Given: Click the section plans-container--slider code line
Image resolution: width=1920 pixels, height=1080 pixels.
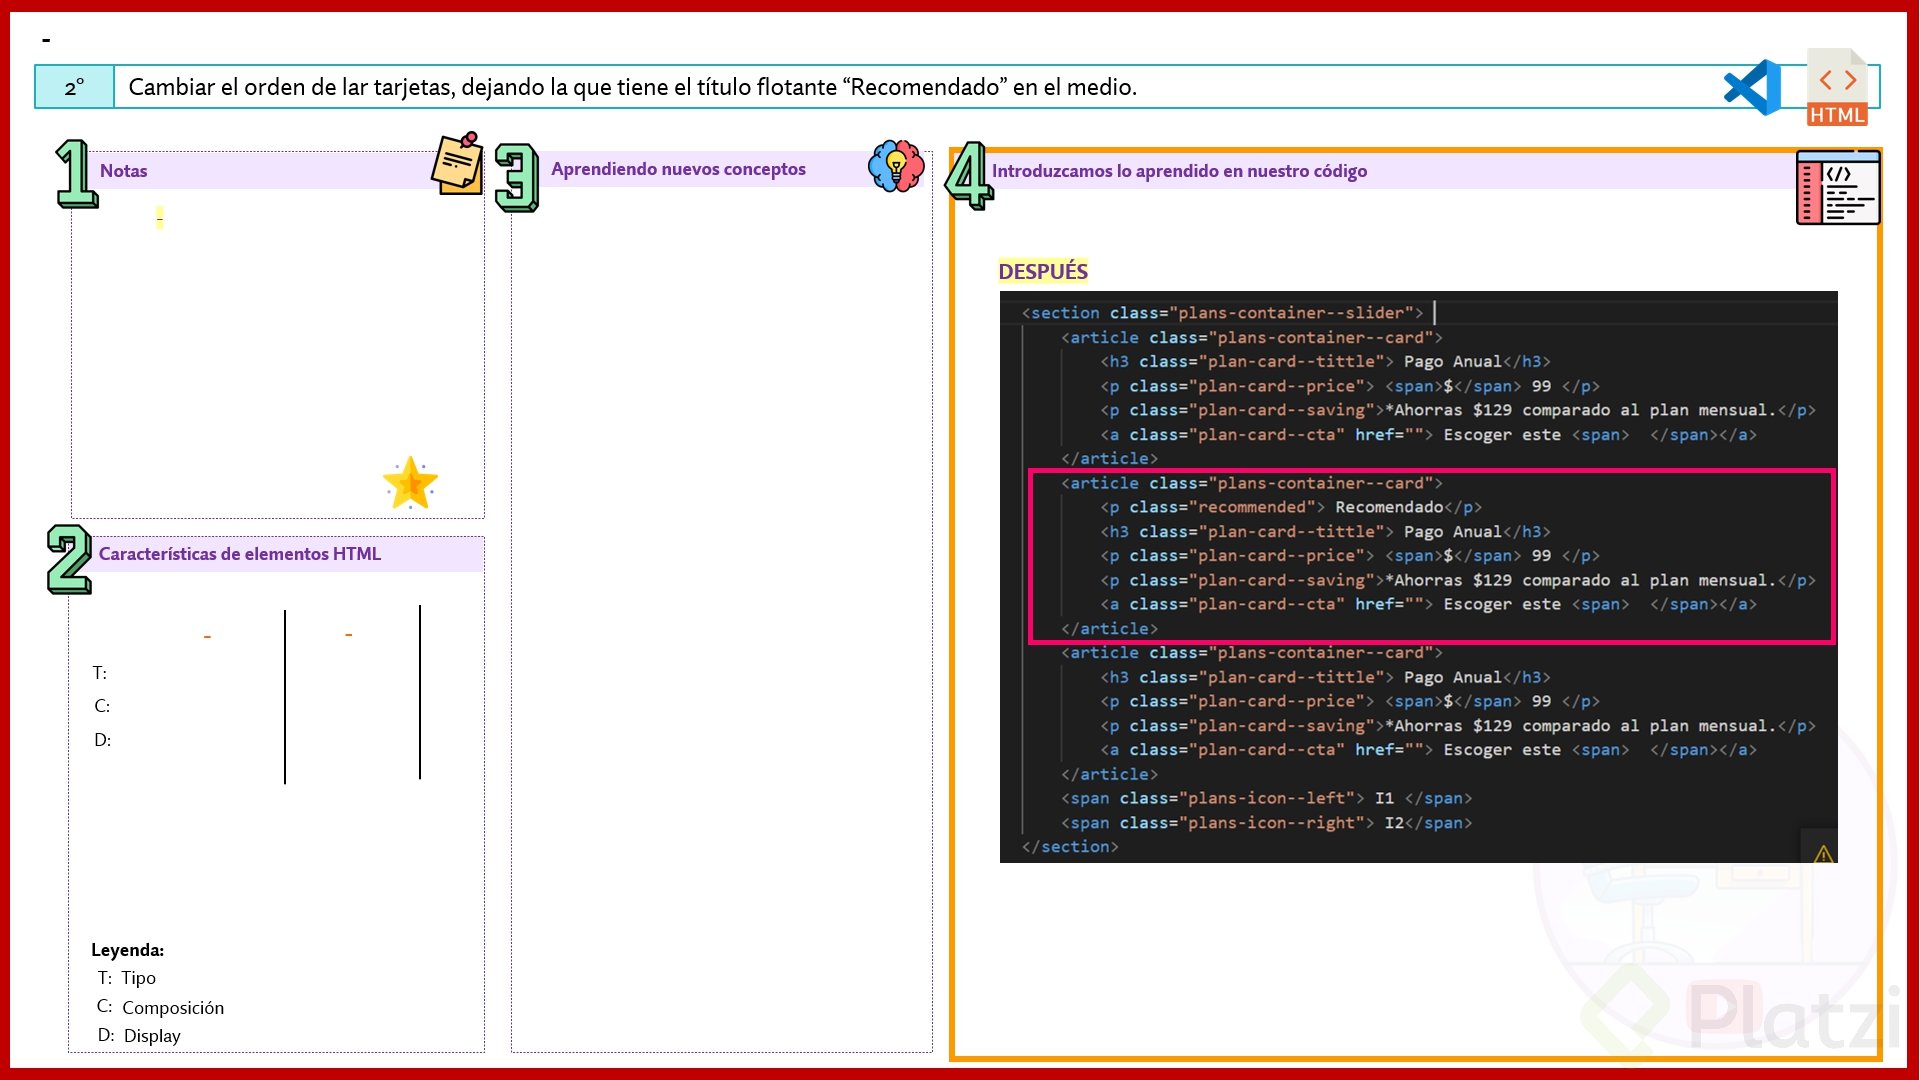Looking at the screenshot, I should [x=1221, y=313].
